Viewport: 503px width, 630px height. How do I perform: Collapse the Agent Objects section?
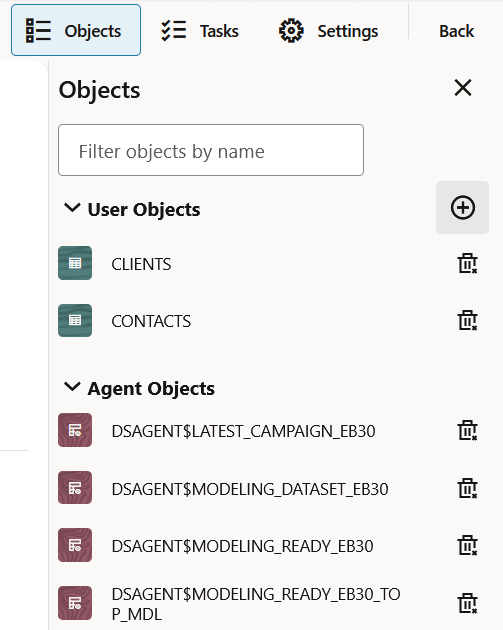click(72, 387)
